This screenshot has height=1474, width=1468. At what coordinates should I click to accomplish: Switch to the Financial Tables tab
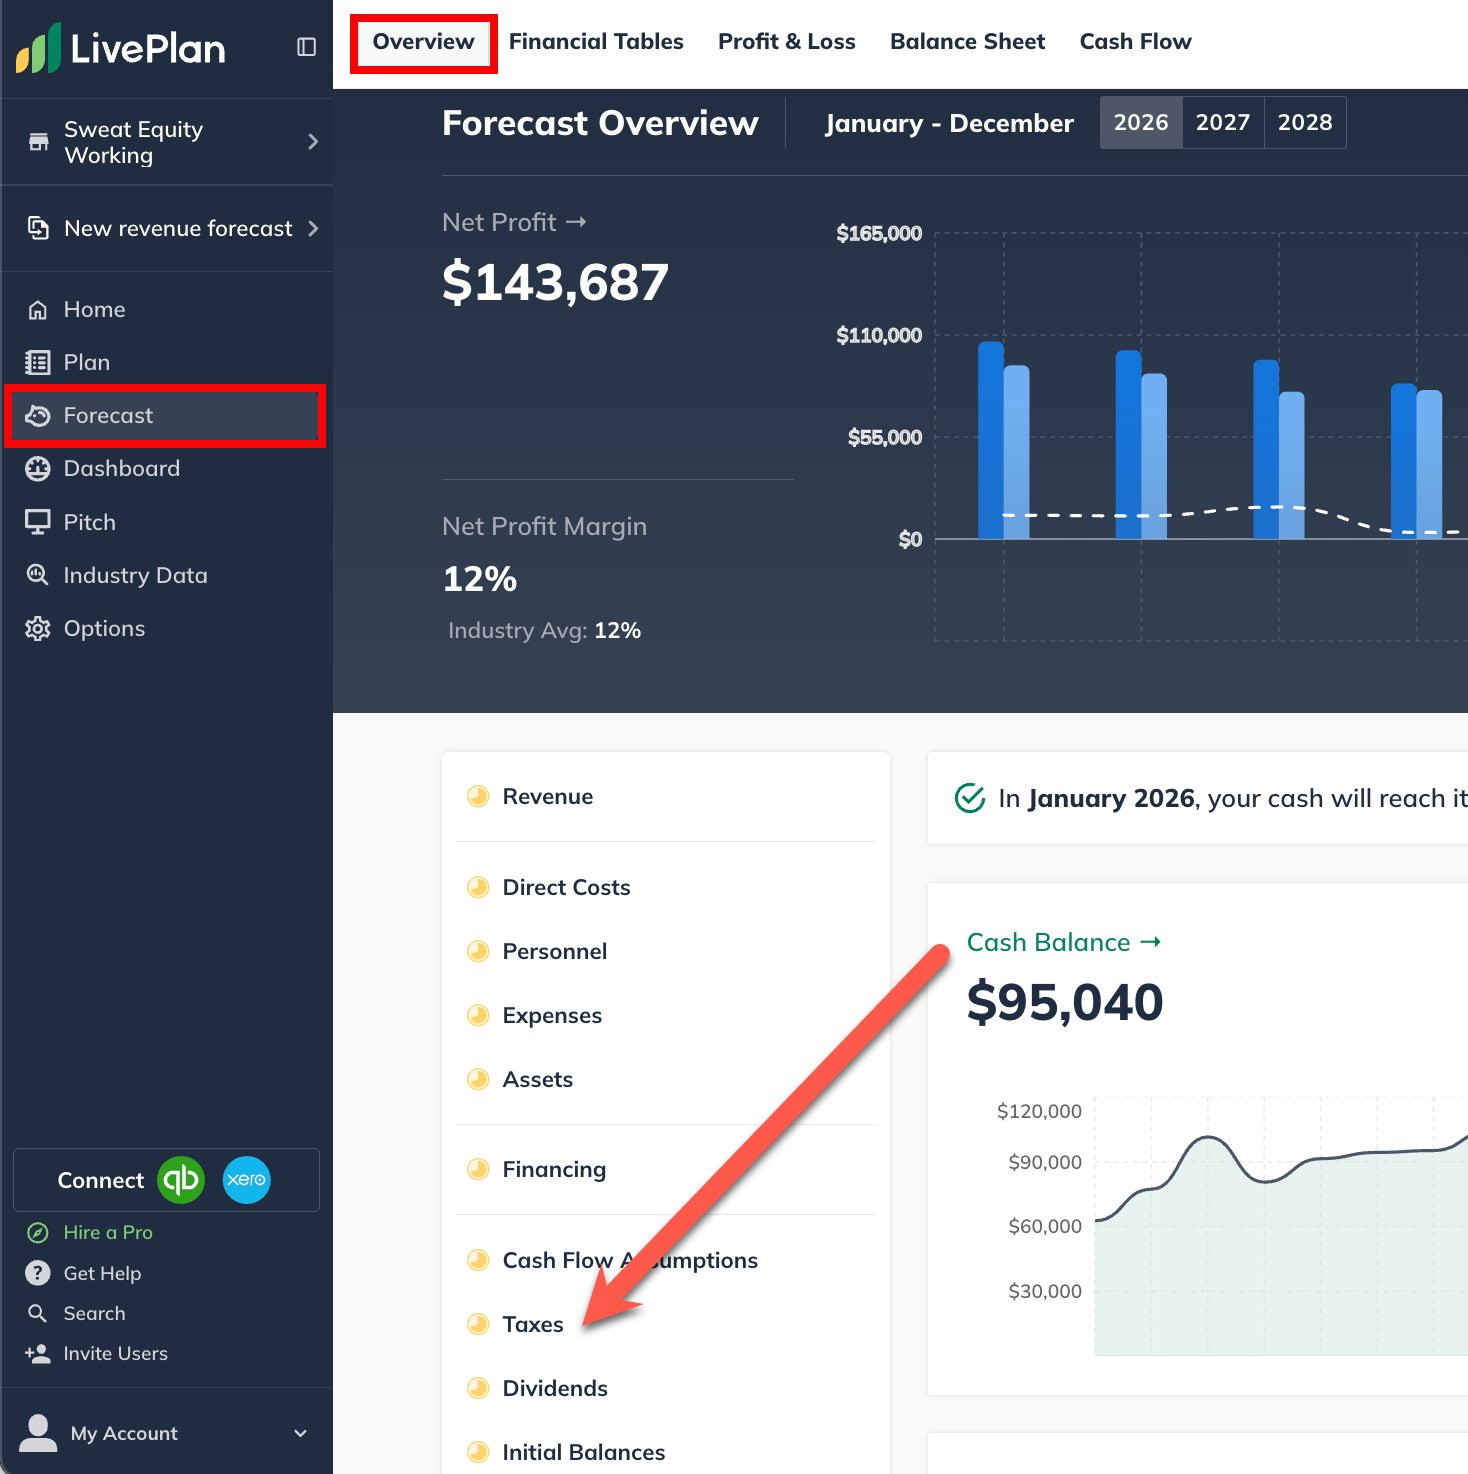point(596,42)
